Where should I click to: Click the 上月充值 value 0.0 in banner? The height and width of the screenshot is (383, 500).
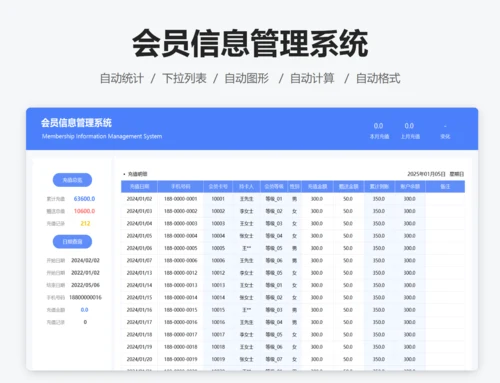coord(409,126)
